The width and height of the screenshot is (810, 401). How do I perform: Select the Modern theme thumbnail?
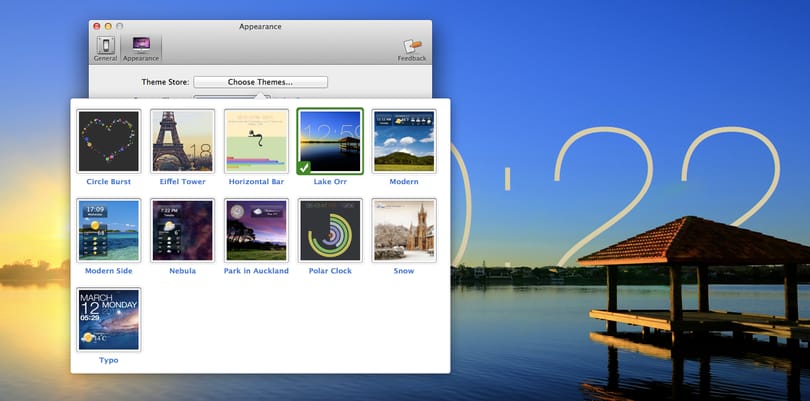[x=404, y=141]
